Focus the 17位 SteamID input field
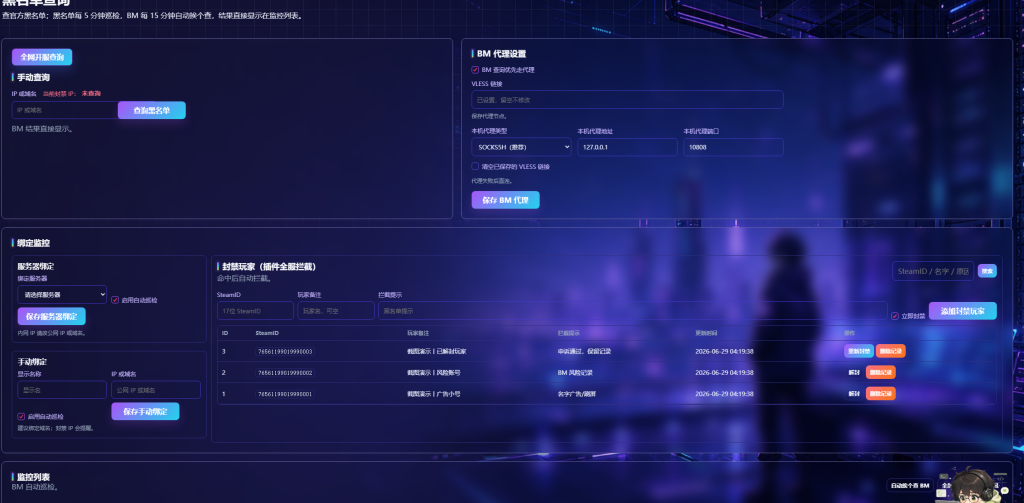Screen dimensions: 1024x503 [255, 311]
